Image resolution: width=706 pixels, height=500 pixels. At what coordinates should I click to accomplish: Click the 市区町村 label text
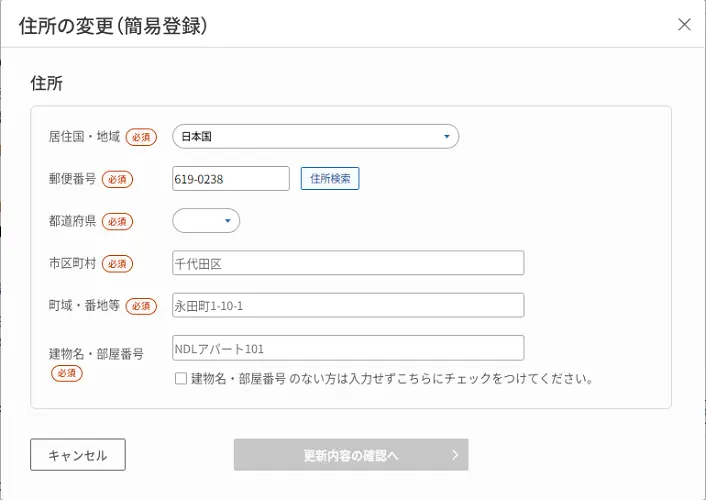(72, 263)
